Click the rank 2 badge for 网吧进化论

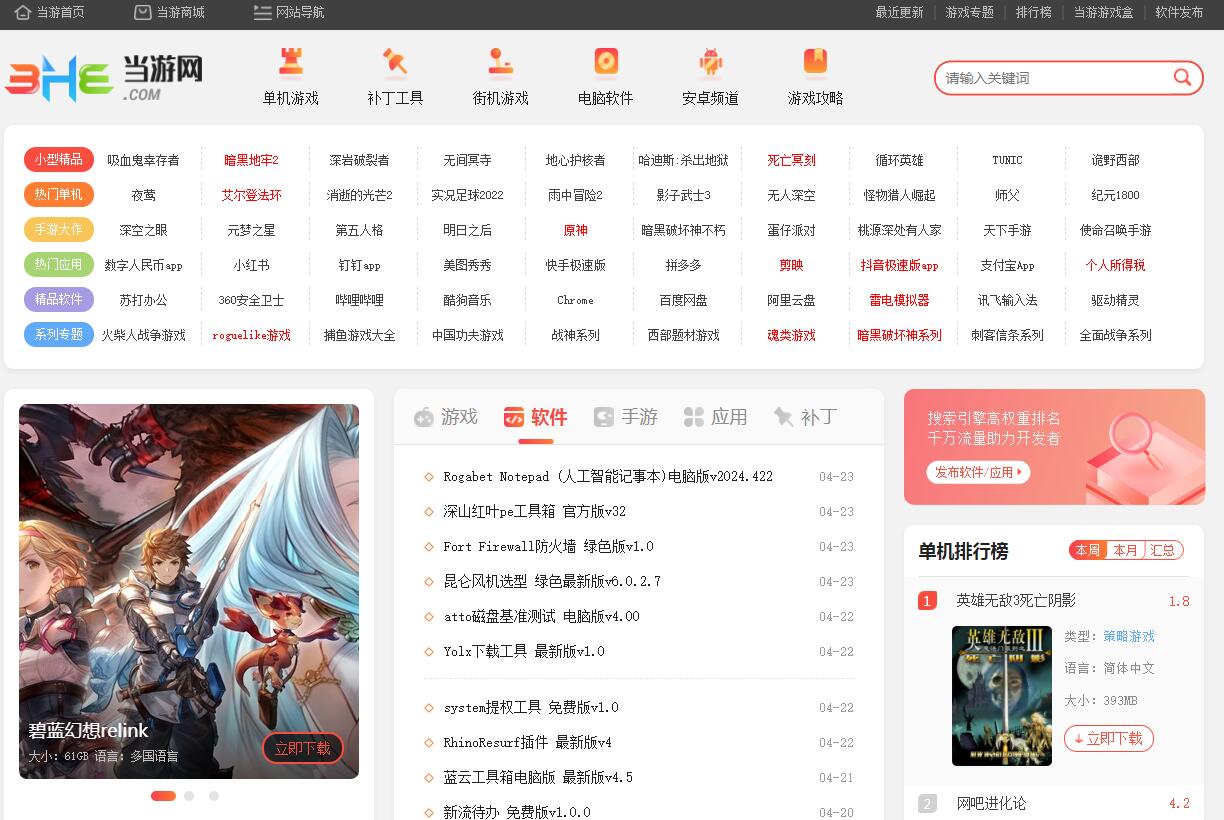[x=927, y=804]
